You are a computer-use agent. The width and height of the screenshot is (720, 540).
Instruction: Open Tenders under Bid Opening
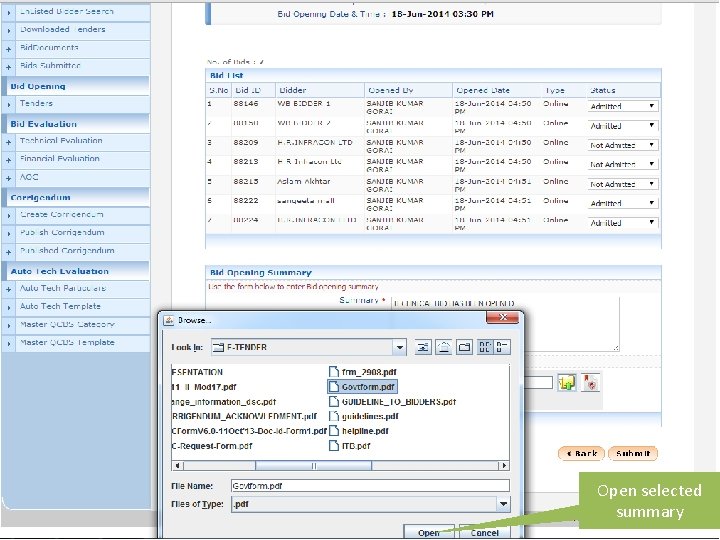click(x=36, y=103)
